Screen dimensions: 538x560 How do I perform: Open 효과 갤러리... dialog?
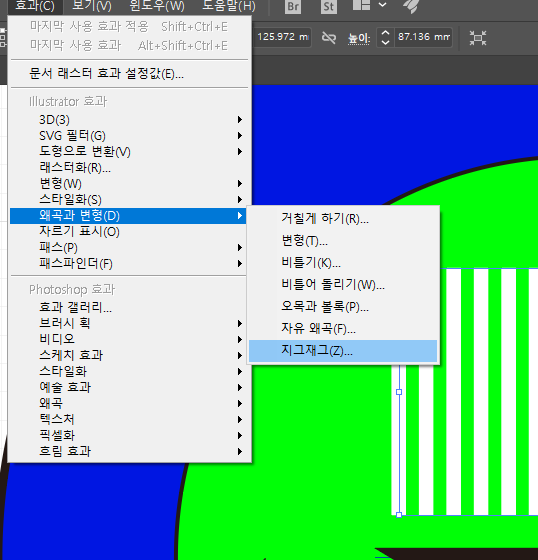(129, 307)
